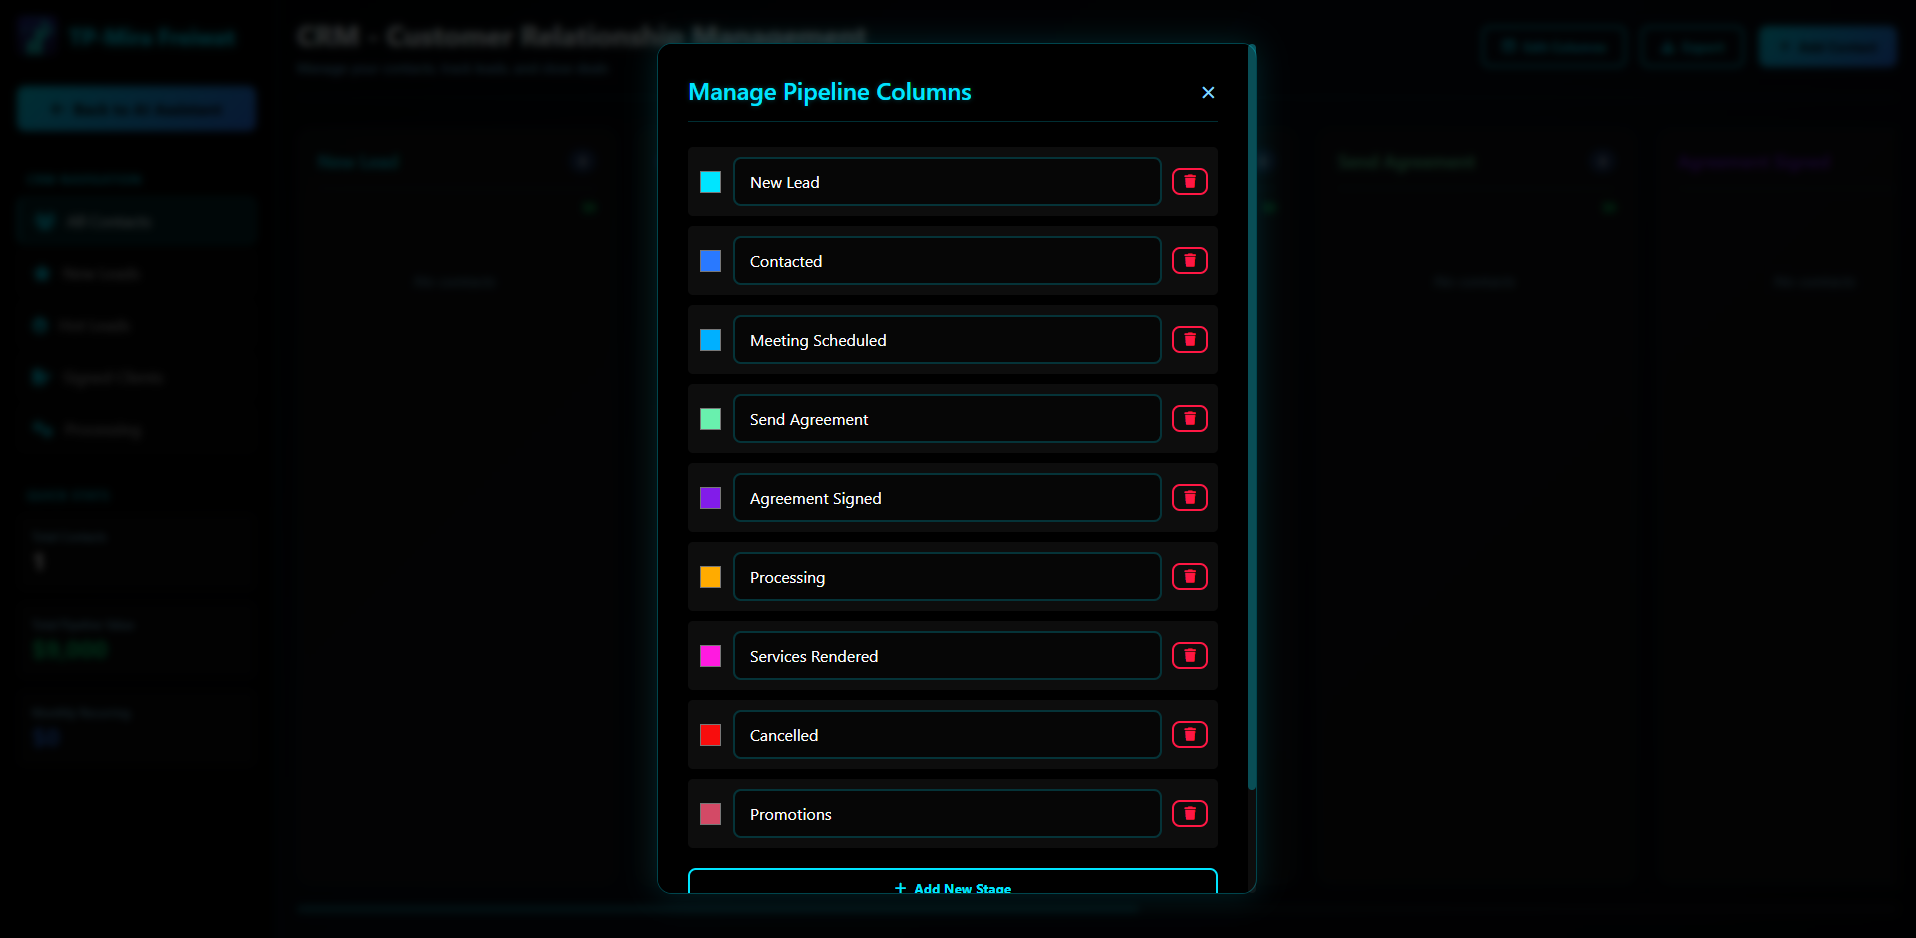Close the Manage Pipeline Columns dialog
Screen dimensions: 1916x938
pyautogui.click(x=1208, y=92)
